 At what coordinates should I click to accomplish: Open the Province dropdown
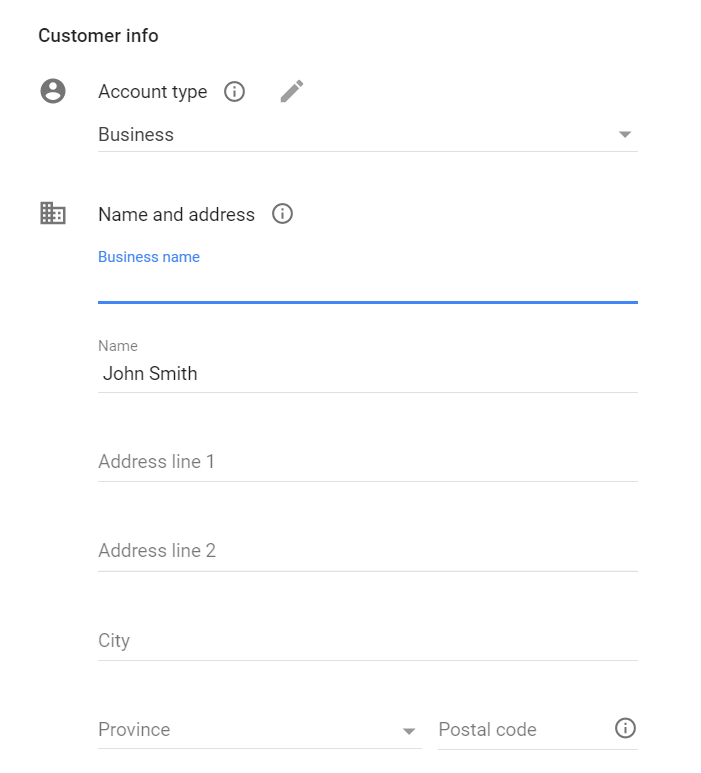click(x=260, y=730)
